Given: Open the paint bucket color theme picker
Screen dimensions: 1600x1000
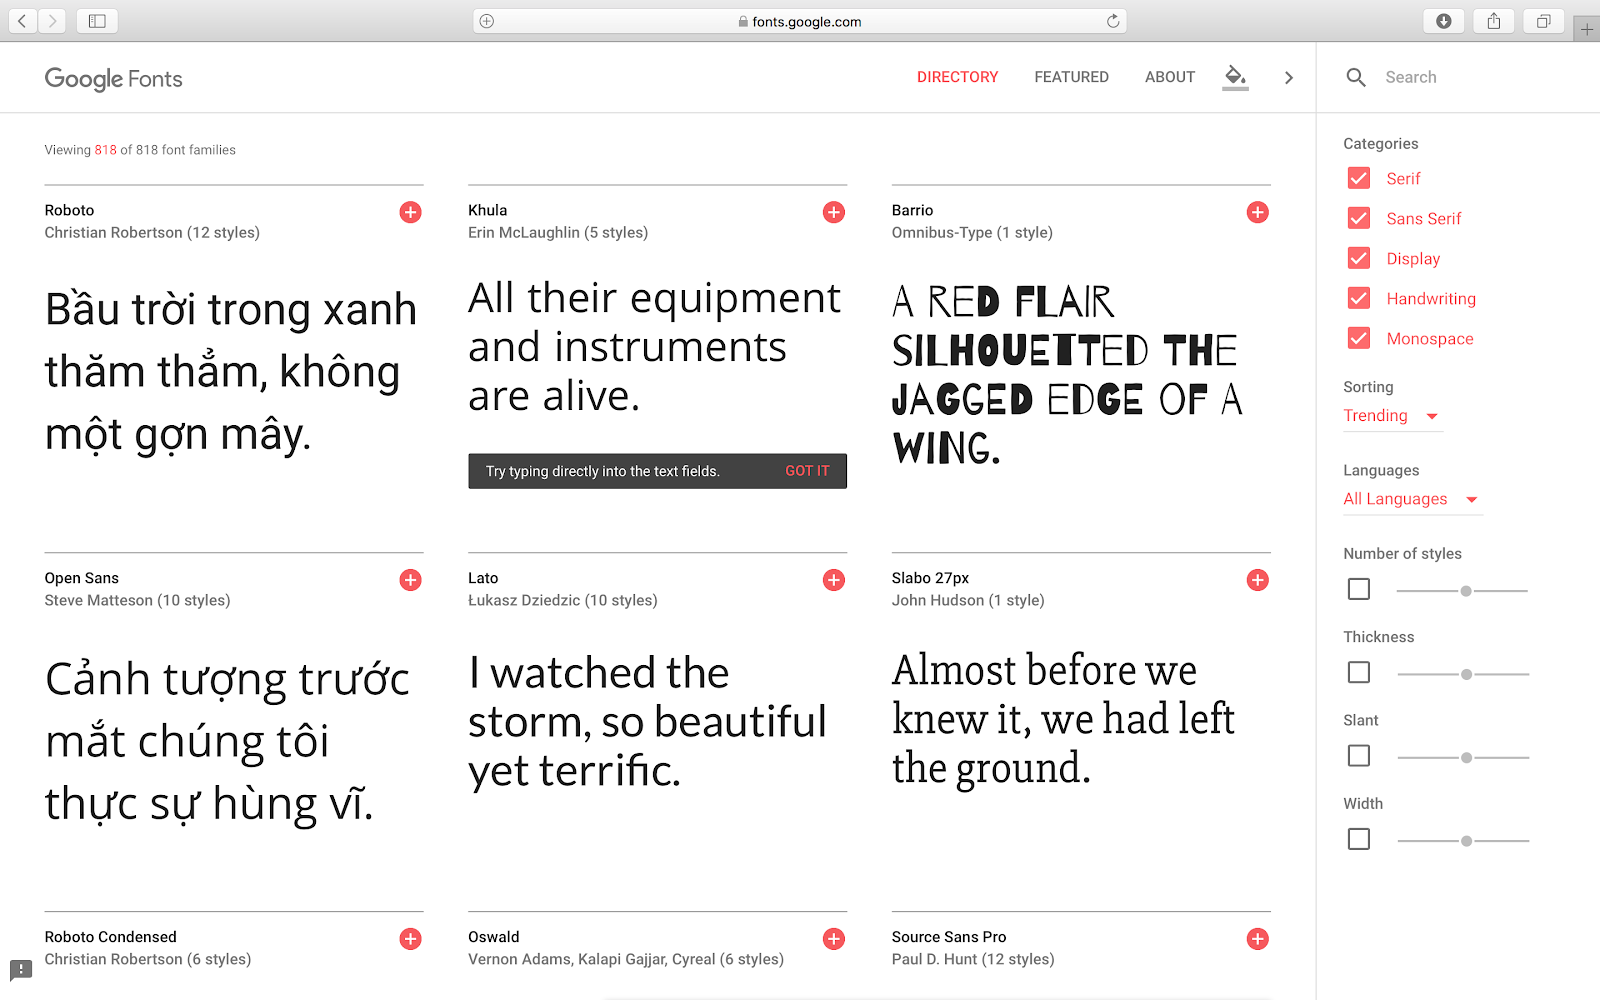Looking at the screenshot, I should pyautogui.click(x=1235, y=76).
